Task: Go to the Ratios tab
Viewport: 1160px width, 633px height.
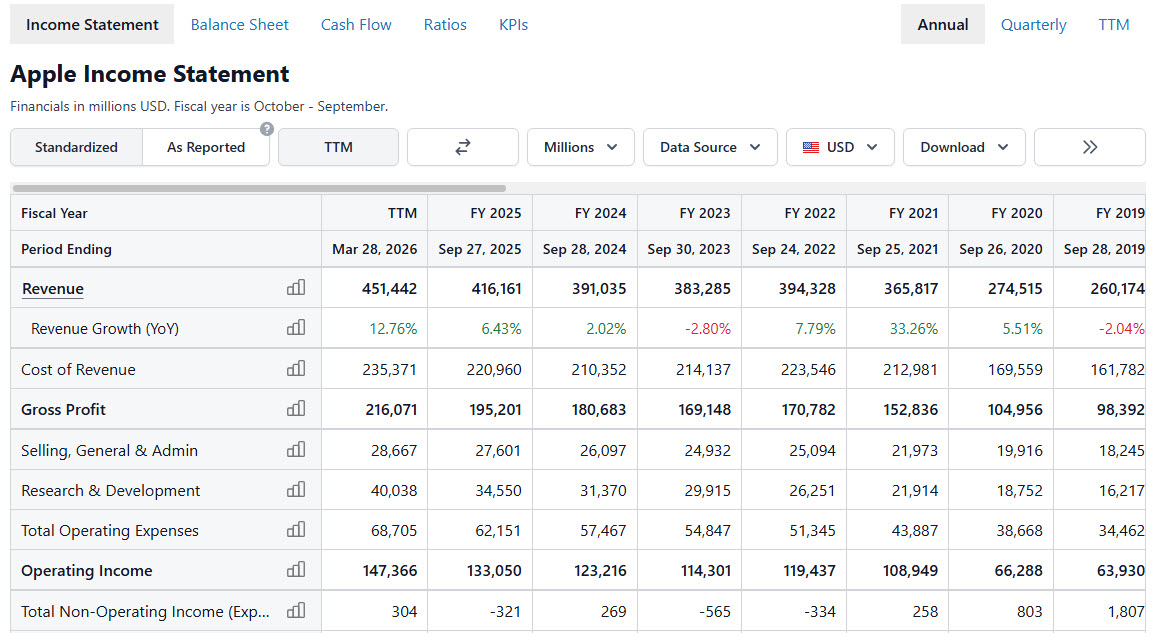Action: point(445,24)
